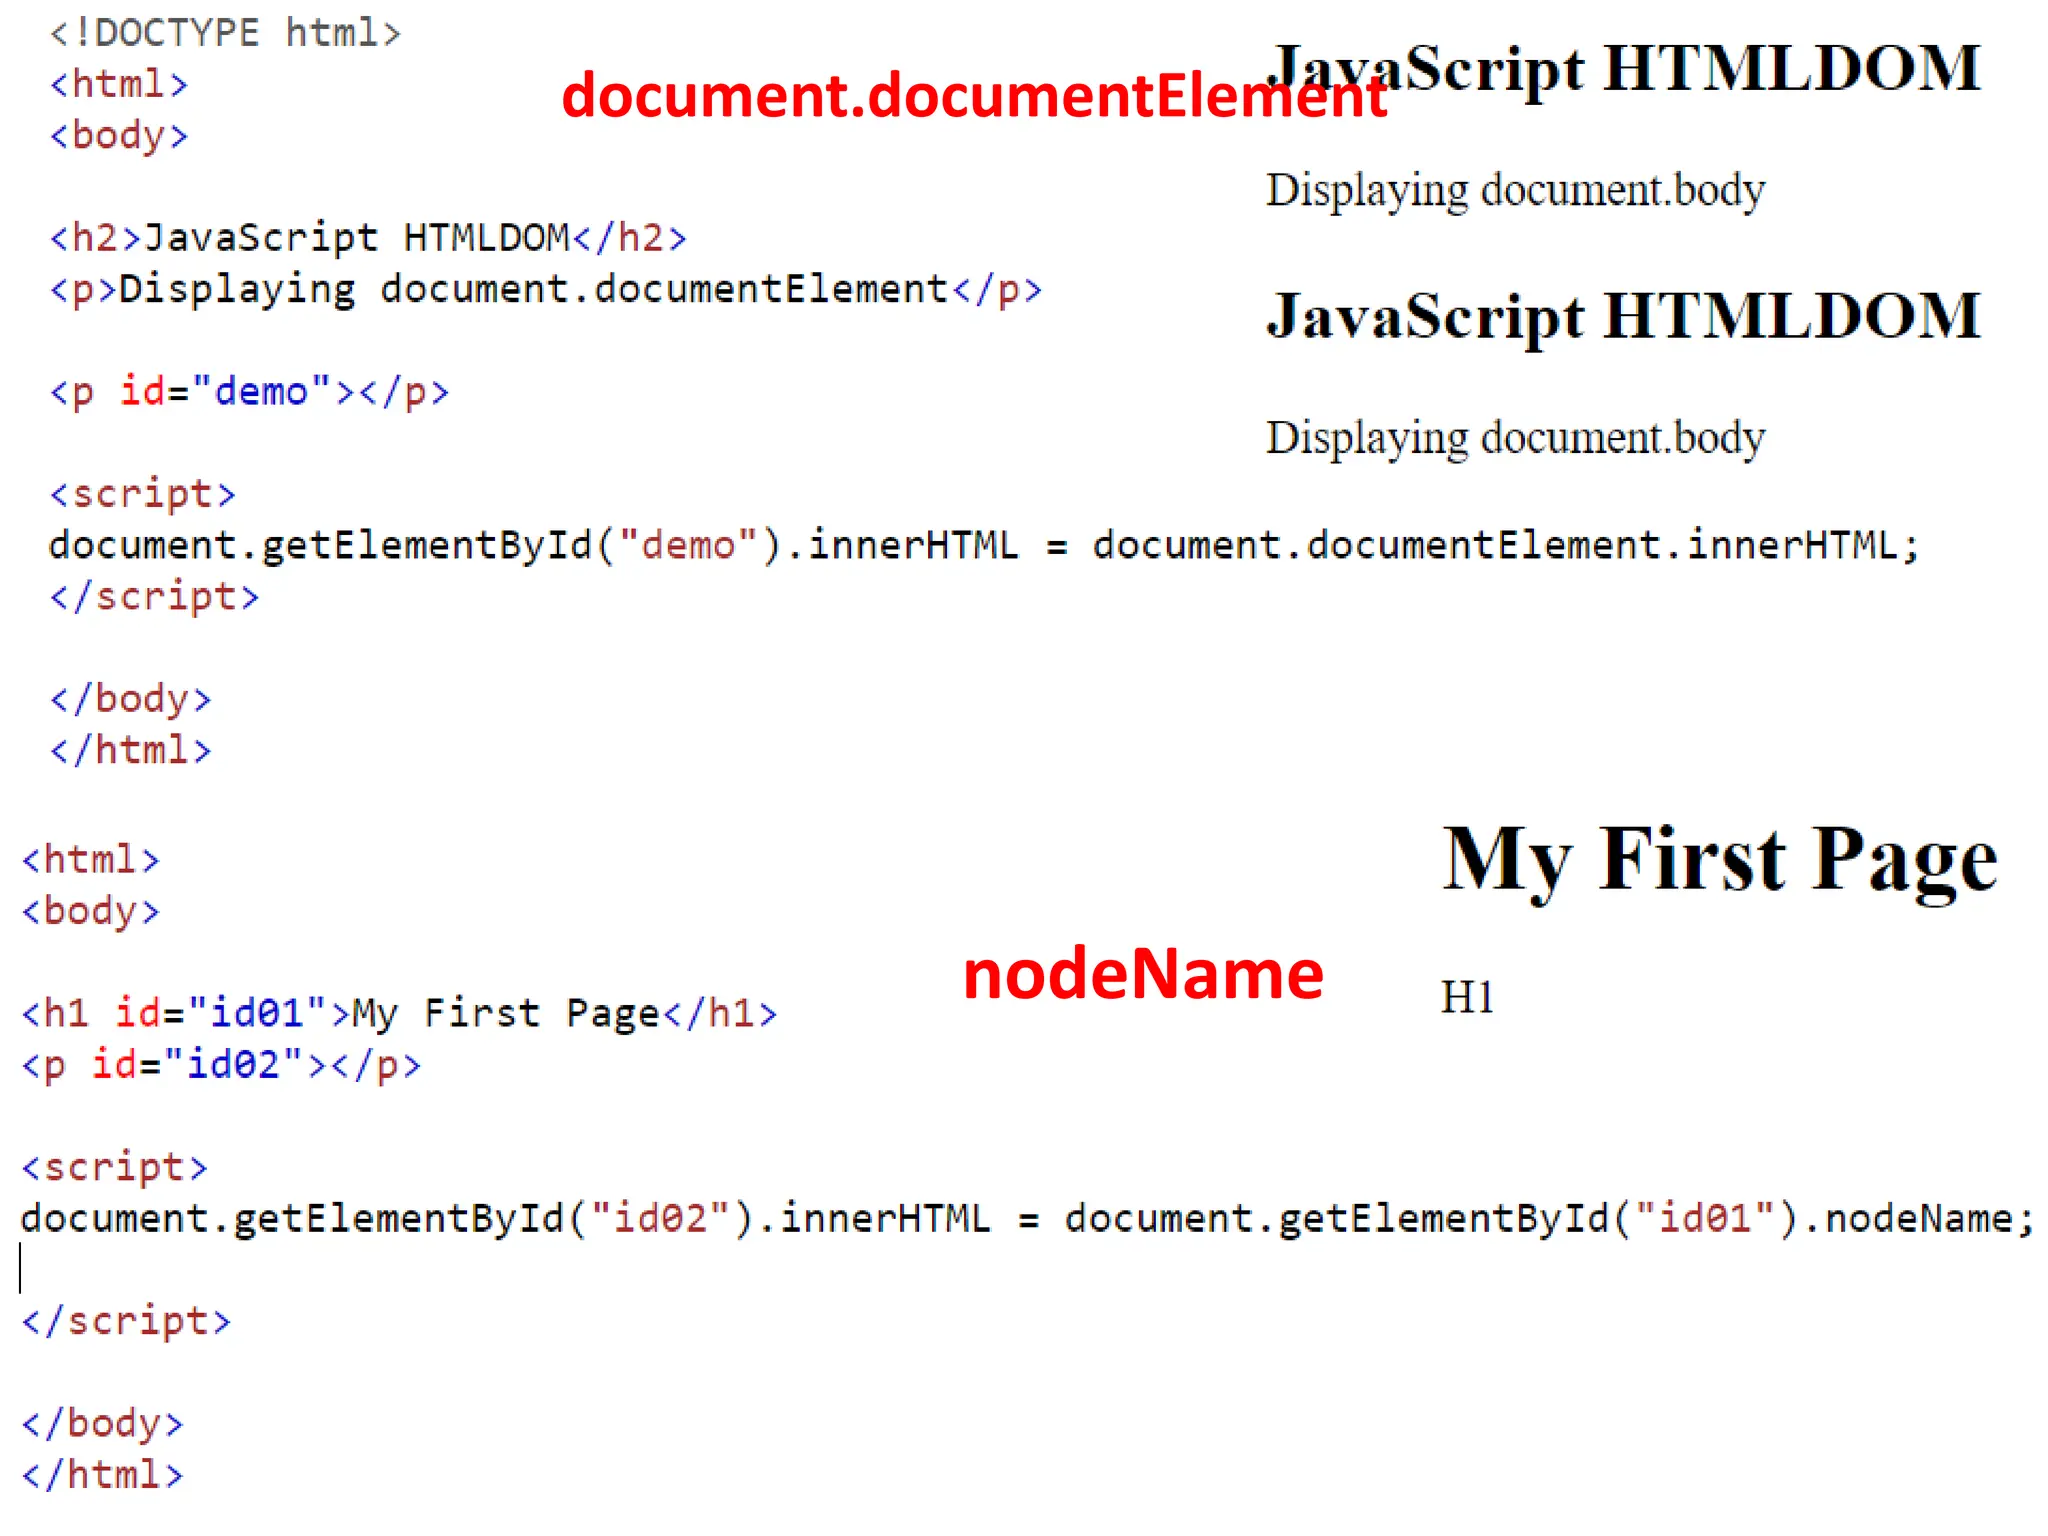Click the second 'Displaying document.body' paragraph
Viewport: 2048px width, 1536px height.
pyautogui.click(x=1515, y=438)
